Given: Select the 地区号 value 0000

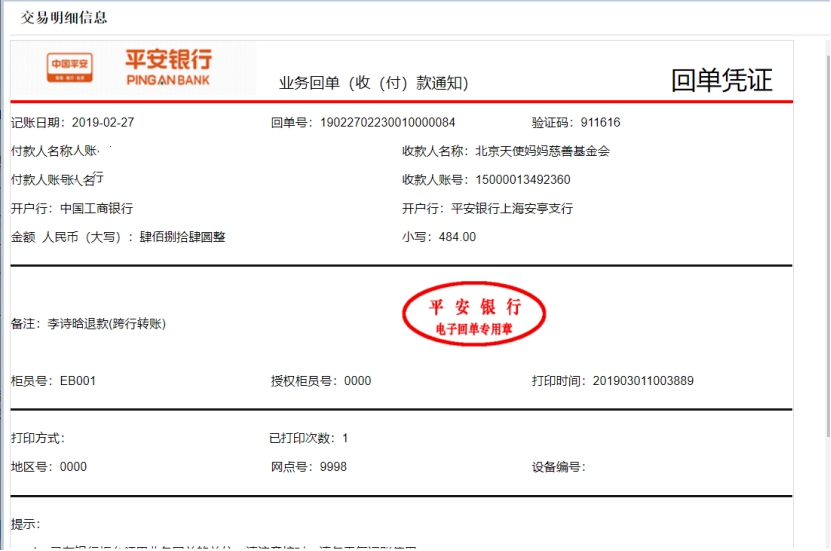Looking at the screenshot, I should (73, 467).
